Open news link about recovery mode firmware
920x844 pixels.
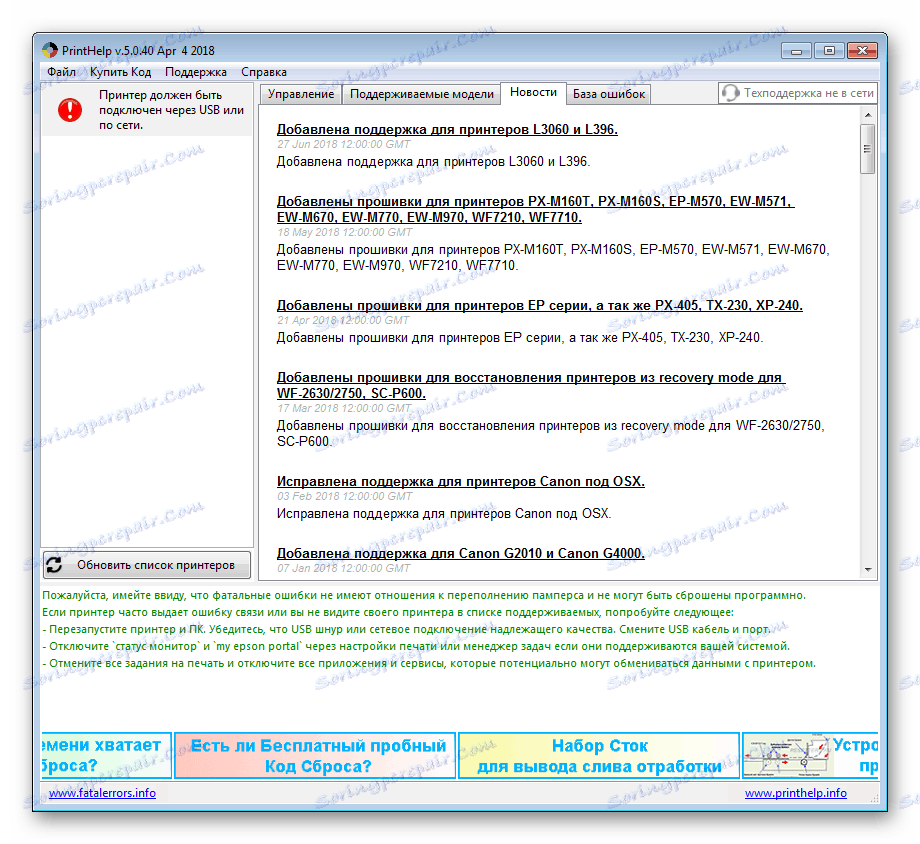click(531, 385)
